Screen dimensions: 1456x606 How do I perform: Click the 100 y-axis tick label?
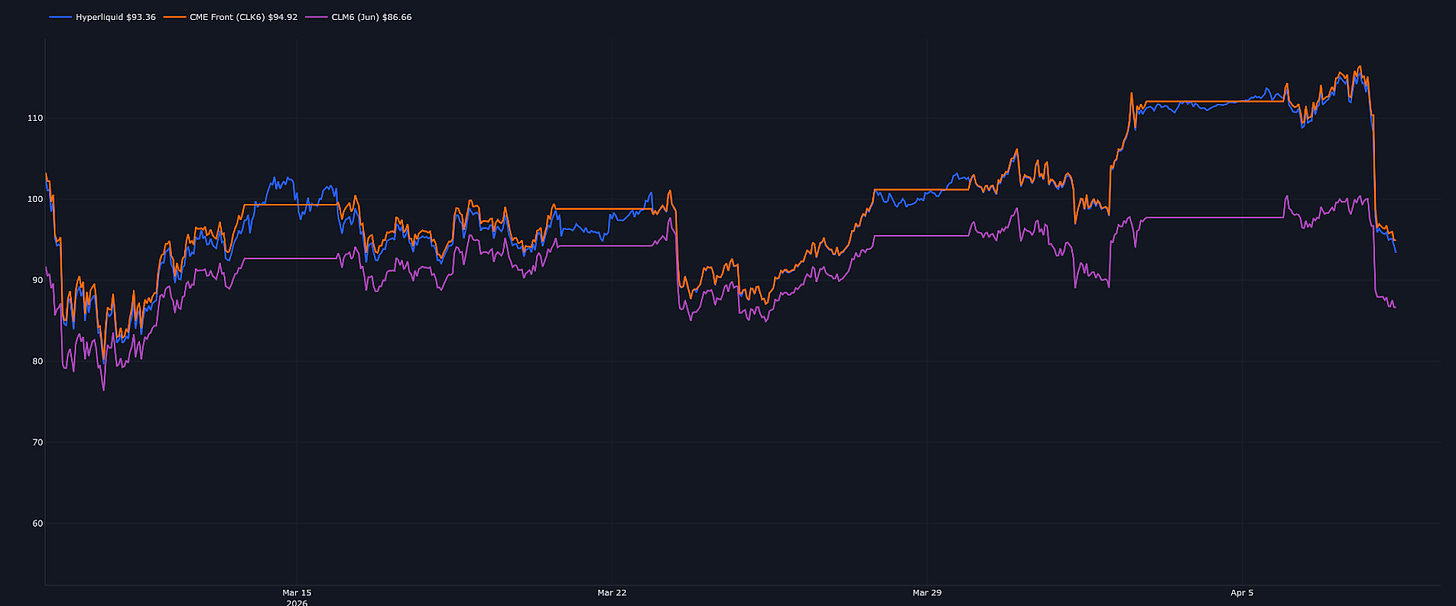click(x=35, y=199)
